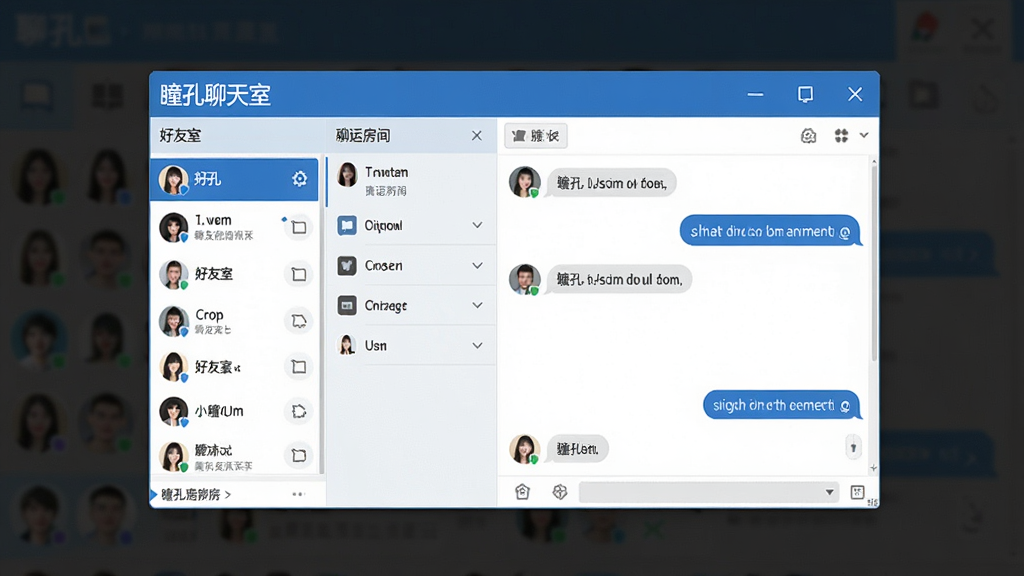
Task: Click the female avatar of first chat message
Action: [x=524, y=182]
